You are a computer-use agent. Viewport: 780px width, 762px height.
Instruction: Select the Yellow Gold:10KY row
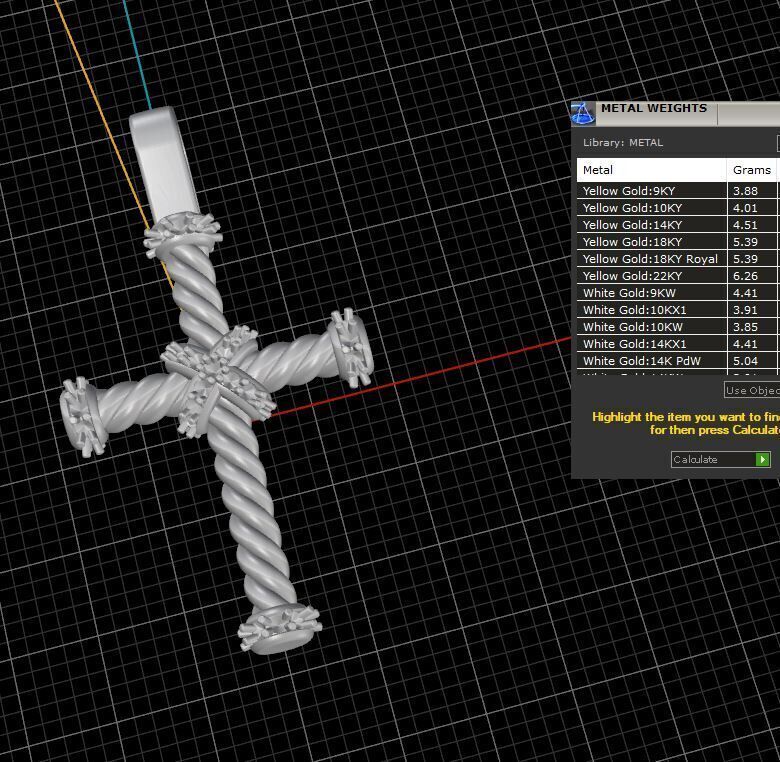coord(678,208)
